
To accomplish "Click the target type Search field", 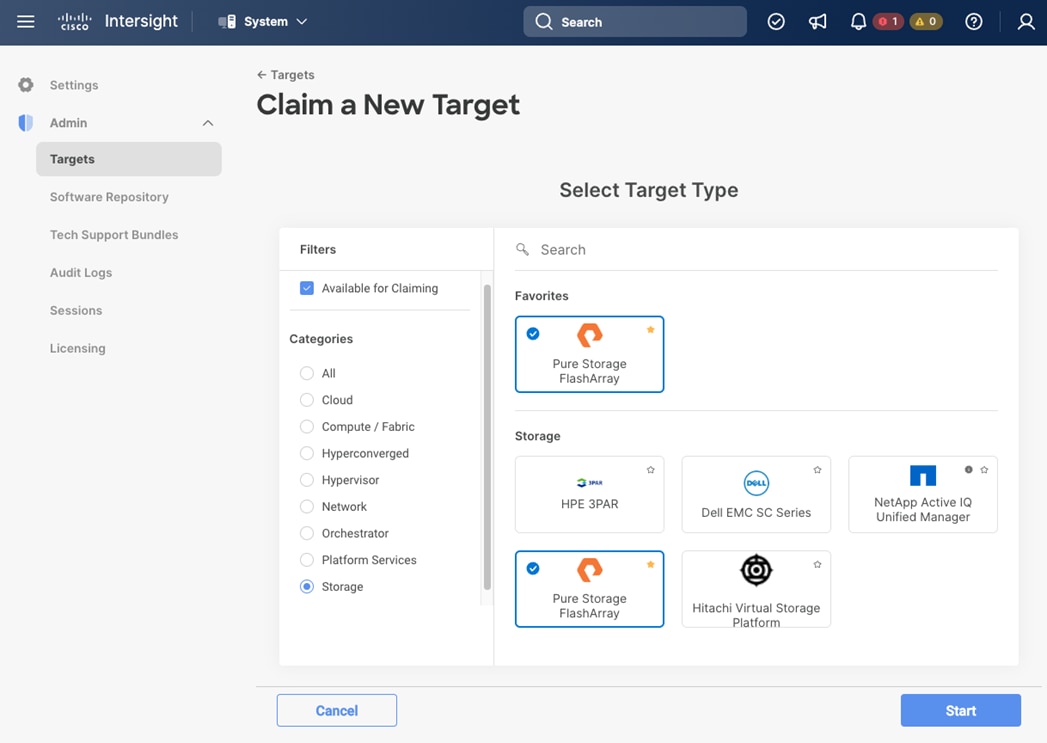I will 756,250.
